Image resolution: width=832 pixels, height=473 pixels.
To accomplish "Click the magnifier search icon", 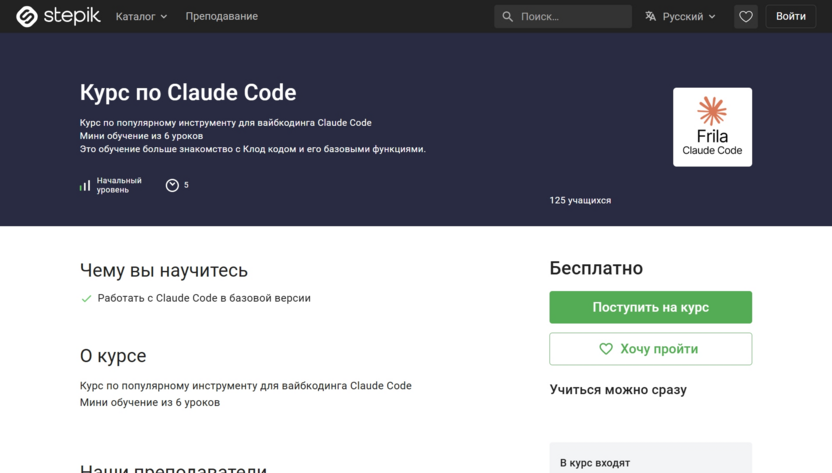I will coord(508,16).
